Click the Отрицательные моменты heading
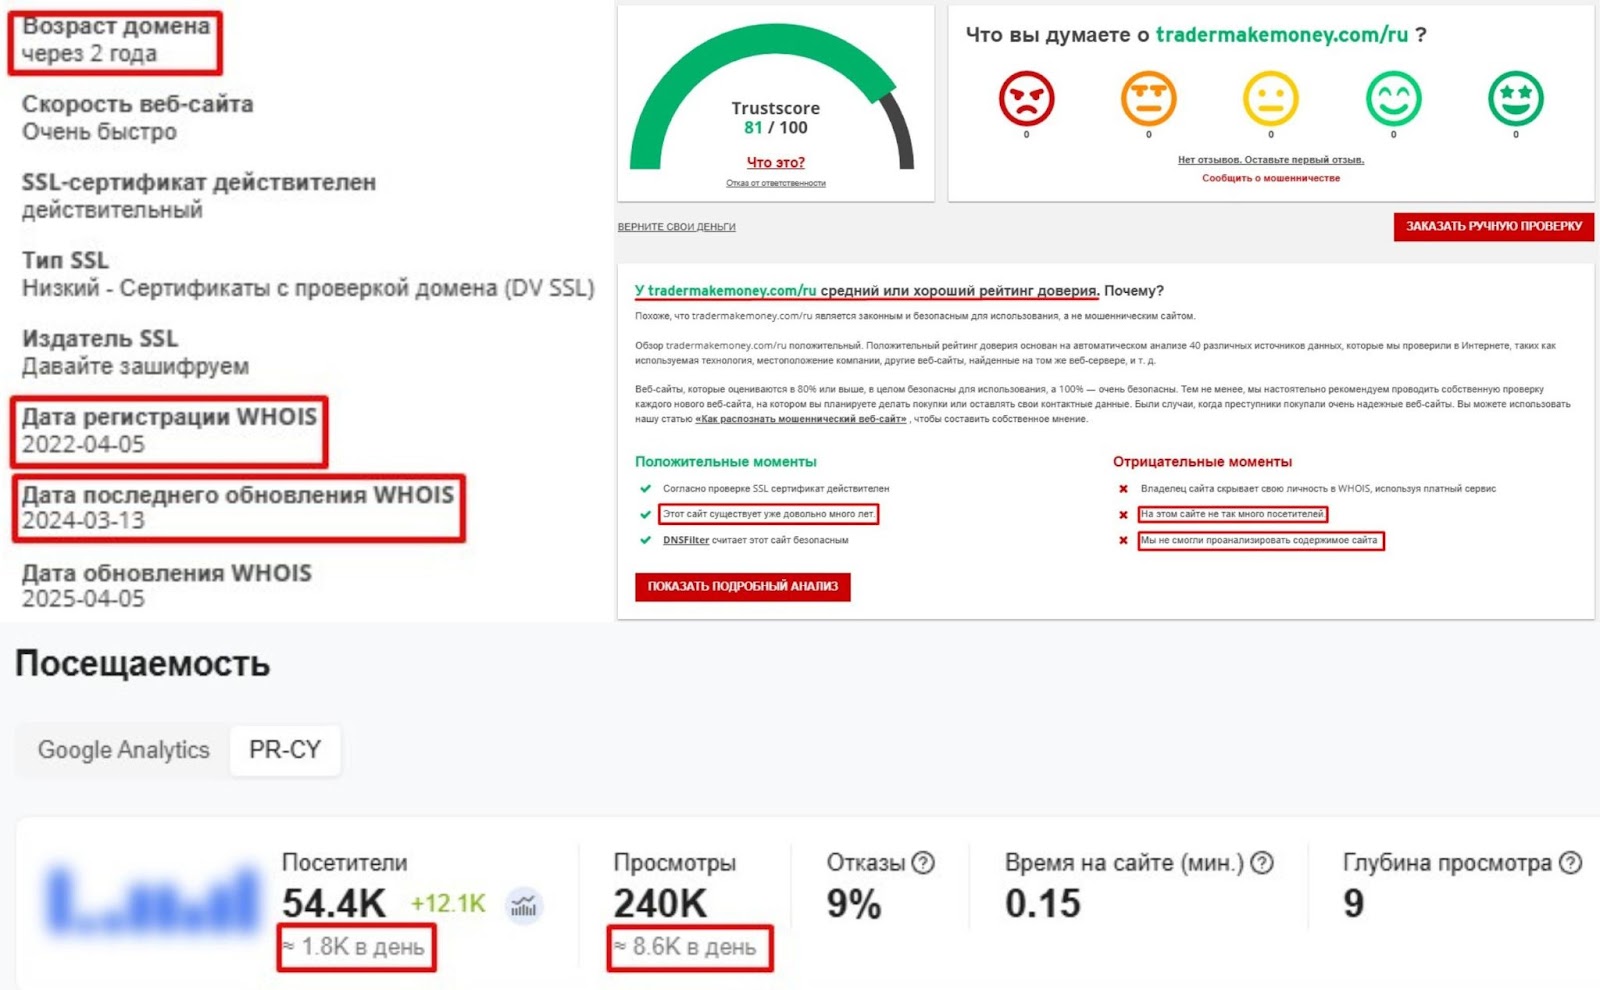Screen dimensions: 1600x990 click(x=1203, y=462)
